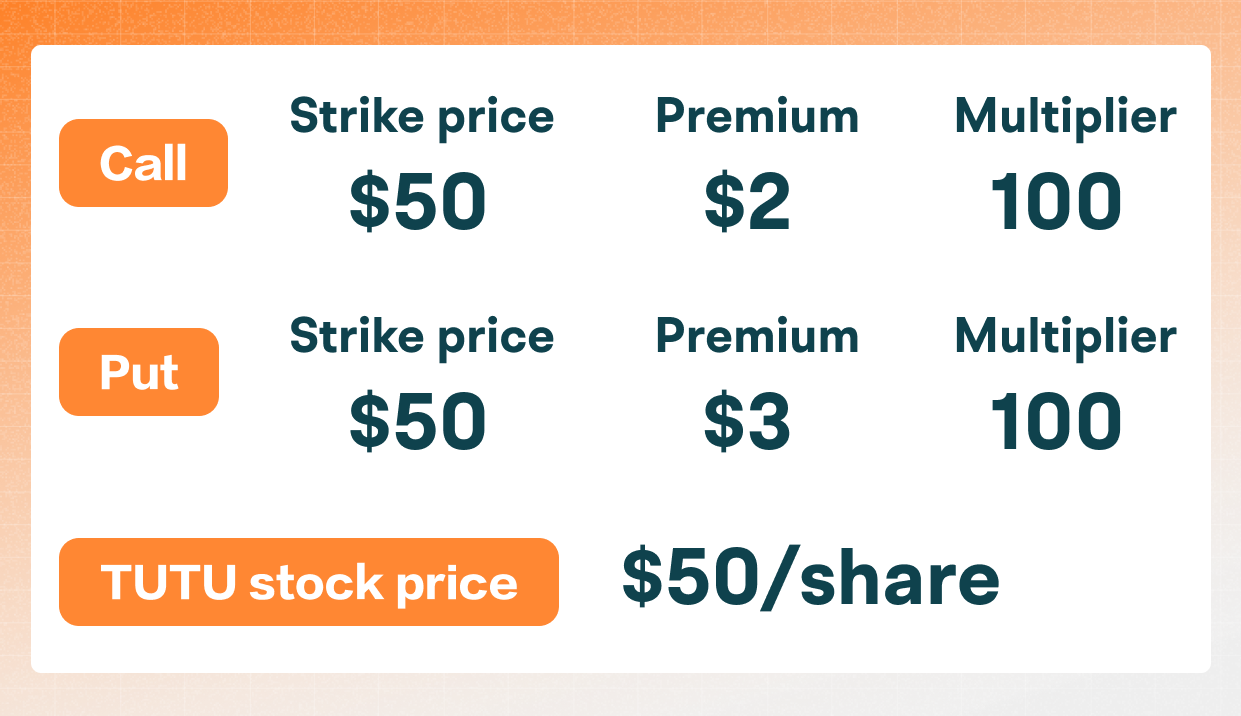Viewport: 1241px width, 716px height.
Task: Select the $2 Call premium value
Action: (747, 202)
